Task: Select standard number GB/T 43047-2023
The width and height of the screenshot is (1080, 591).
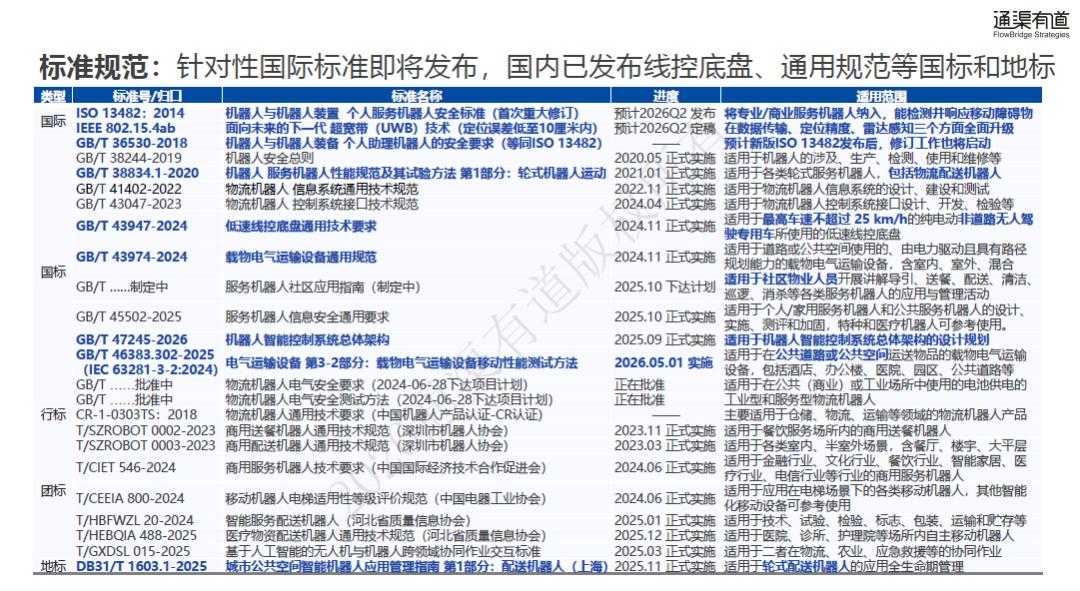Action: tap(129, 204)
